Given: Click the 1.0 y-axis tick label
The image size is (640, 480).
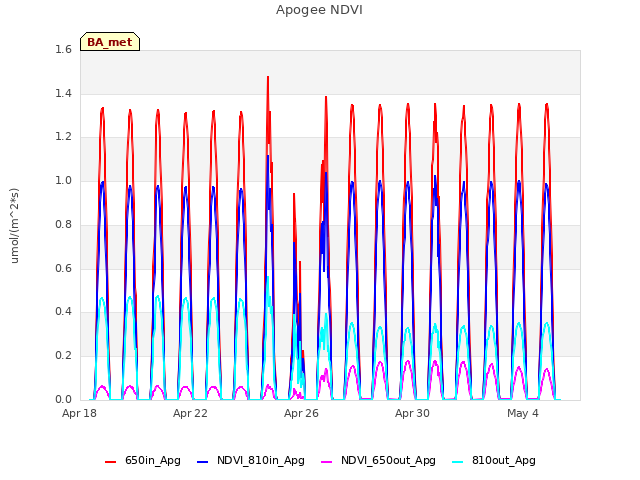Looking at the screenshot, I should tap(63, 180).
